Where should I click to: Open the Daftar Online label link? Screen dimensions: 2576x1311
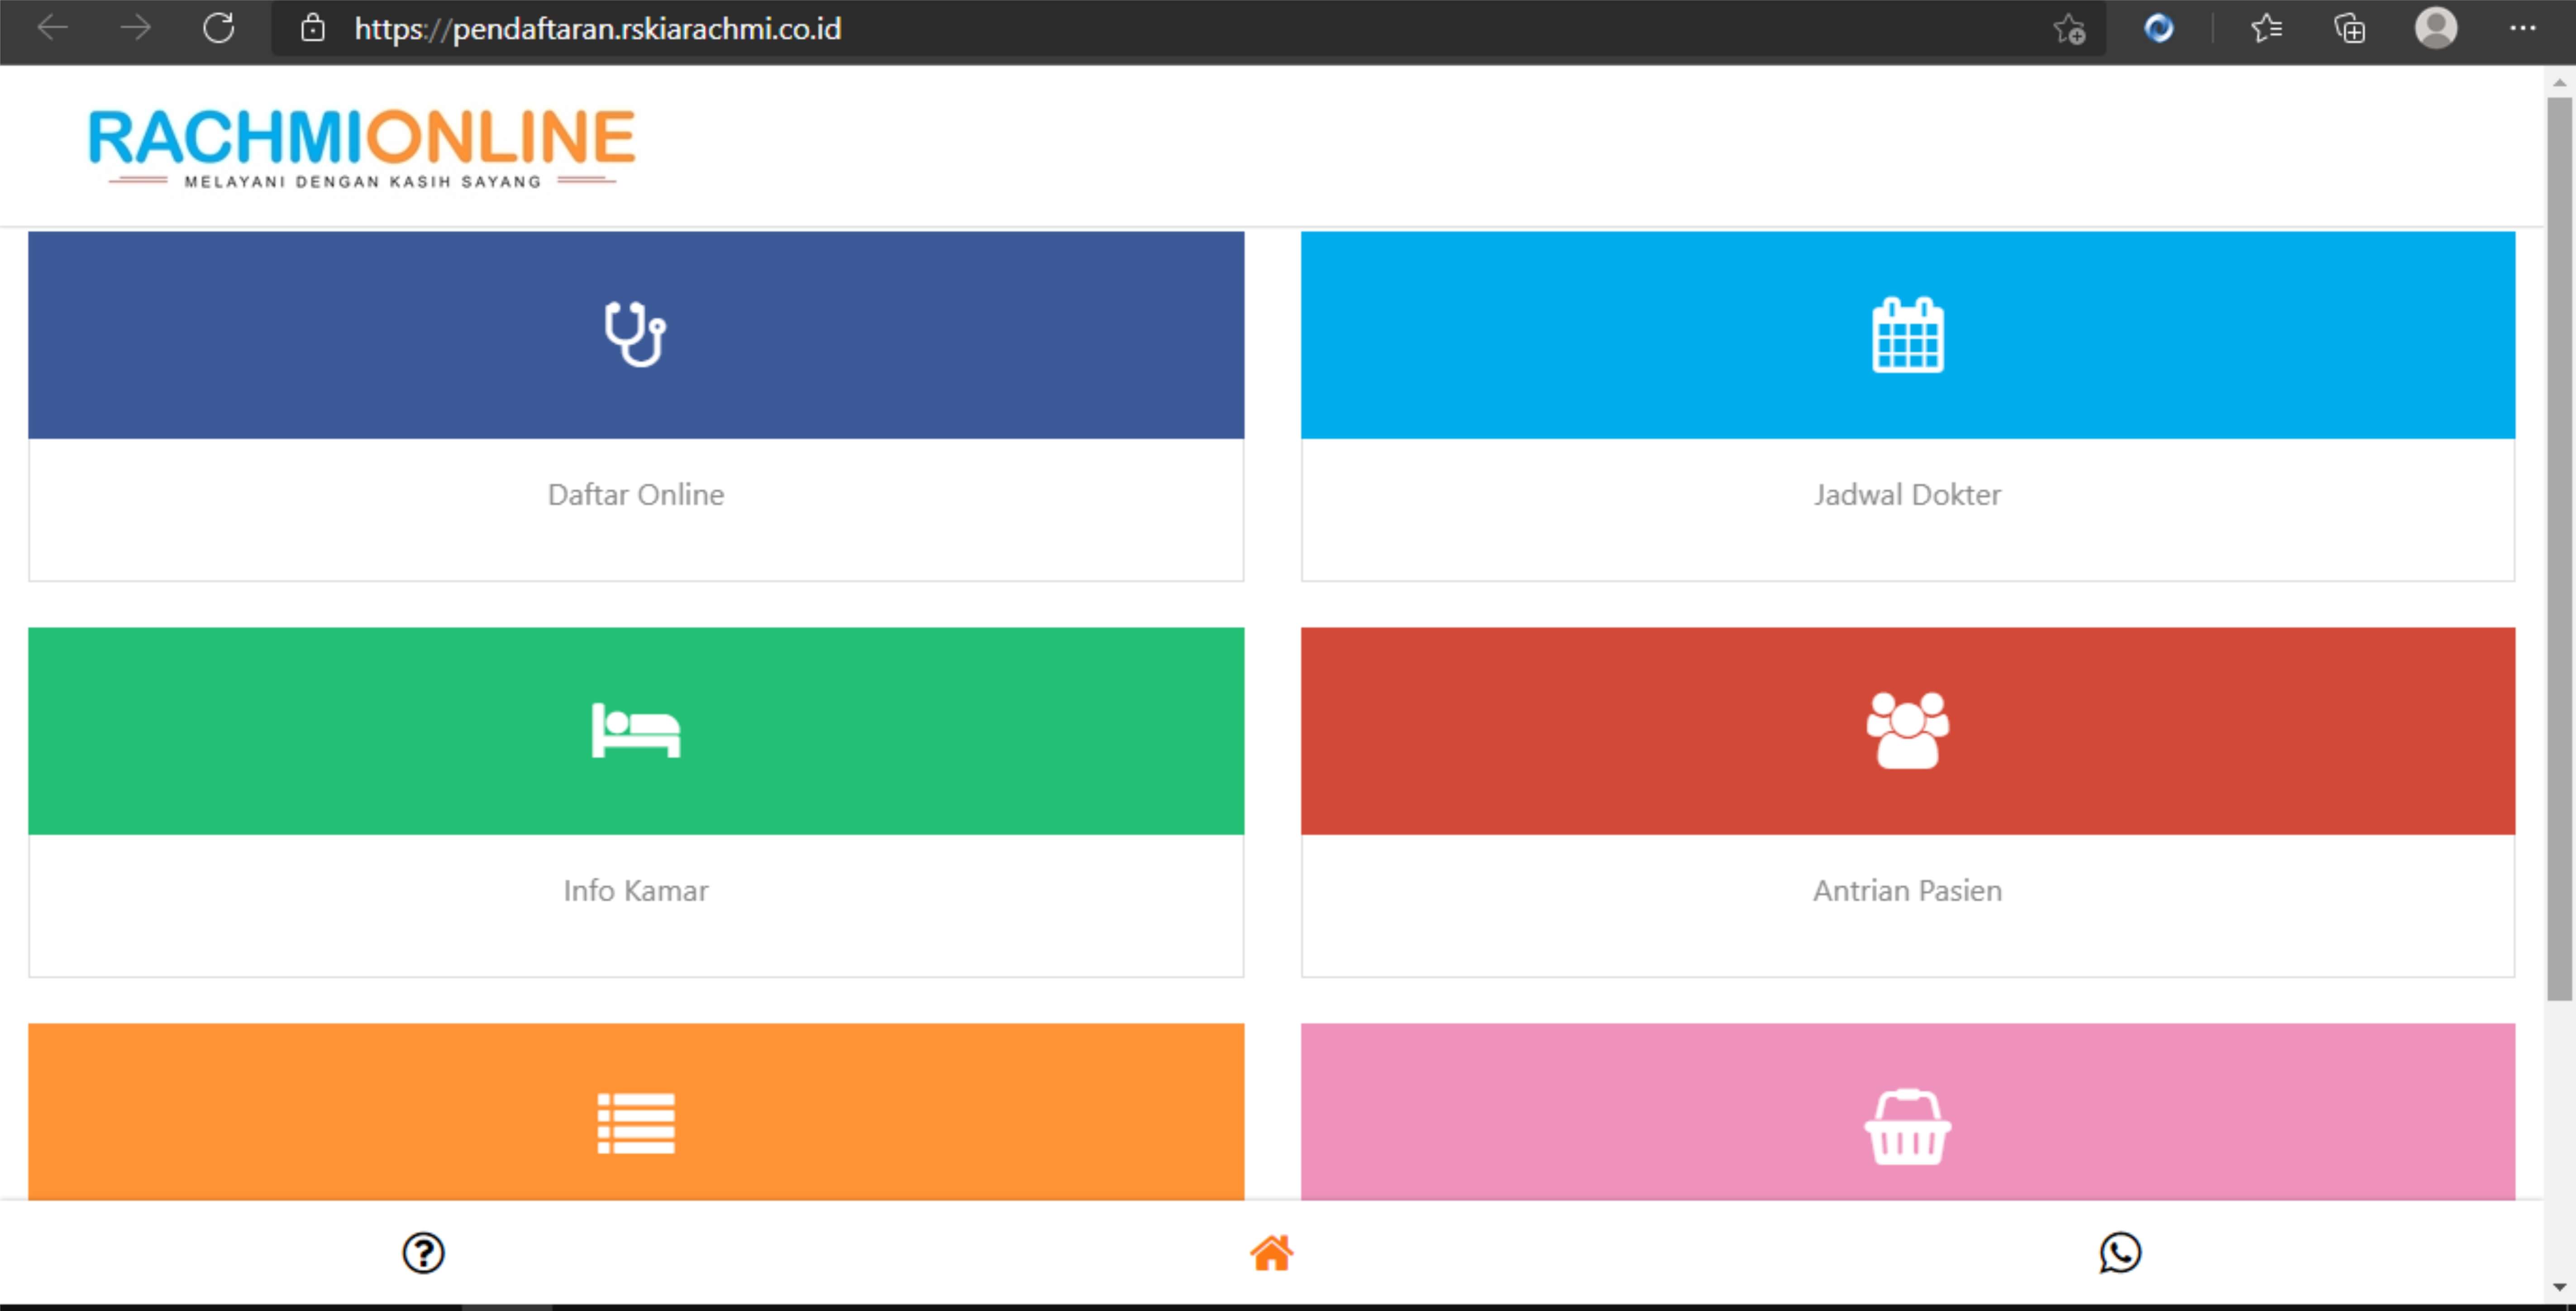click(635, 494)
